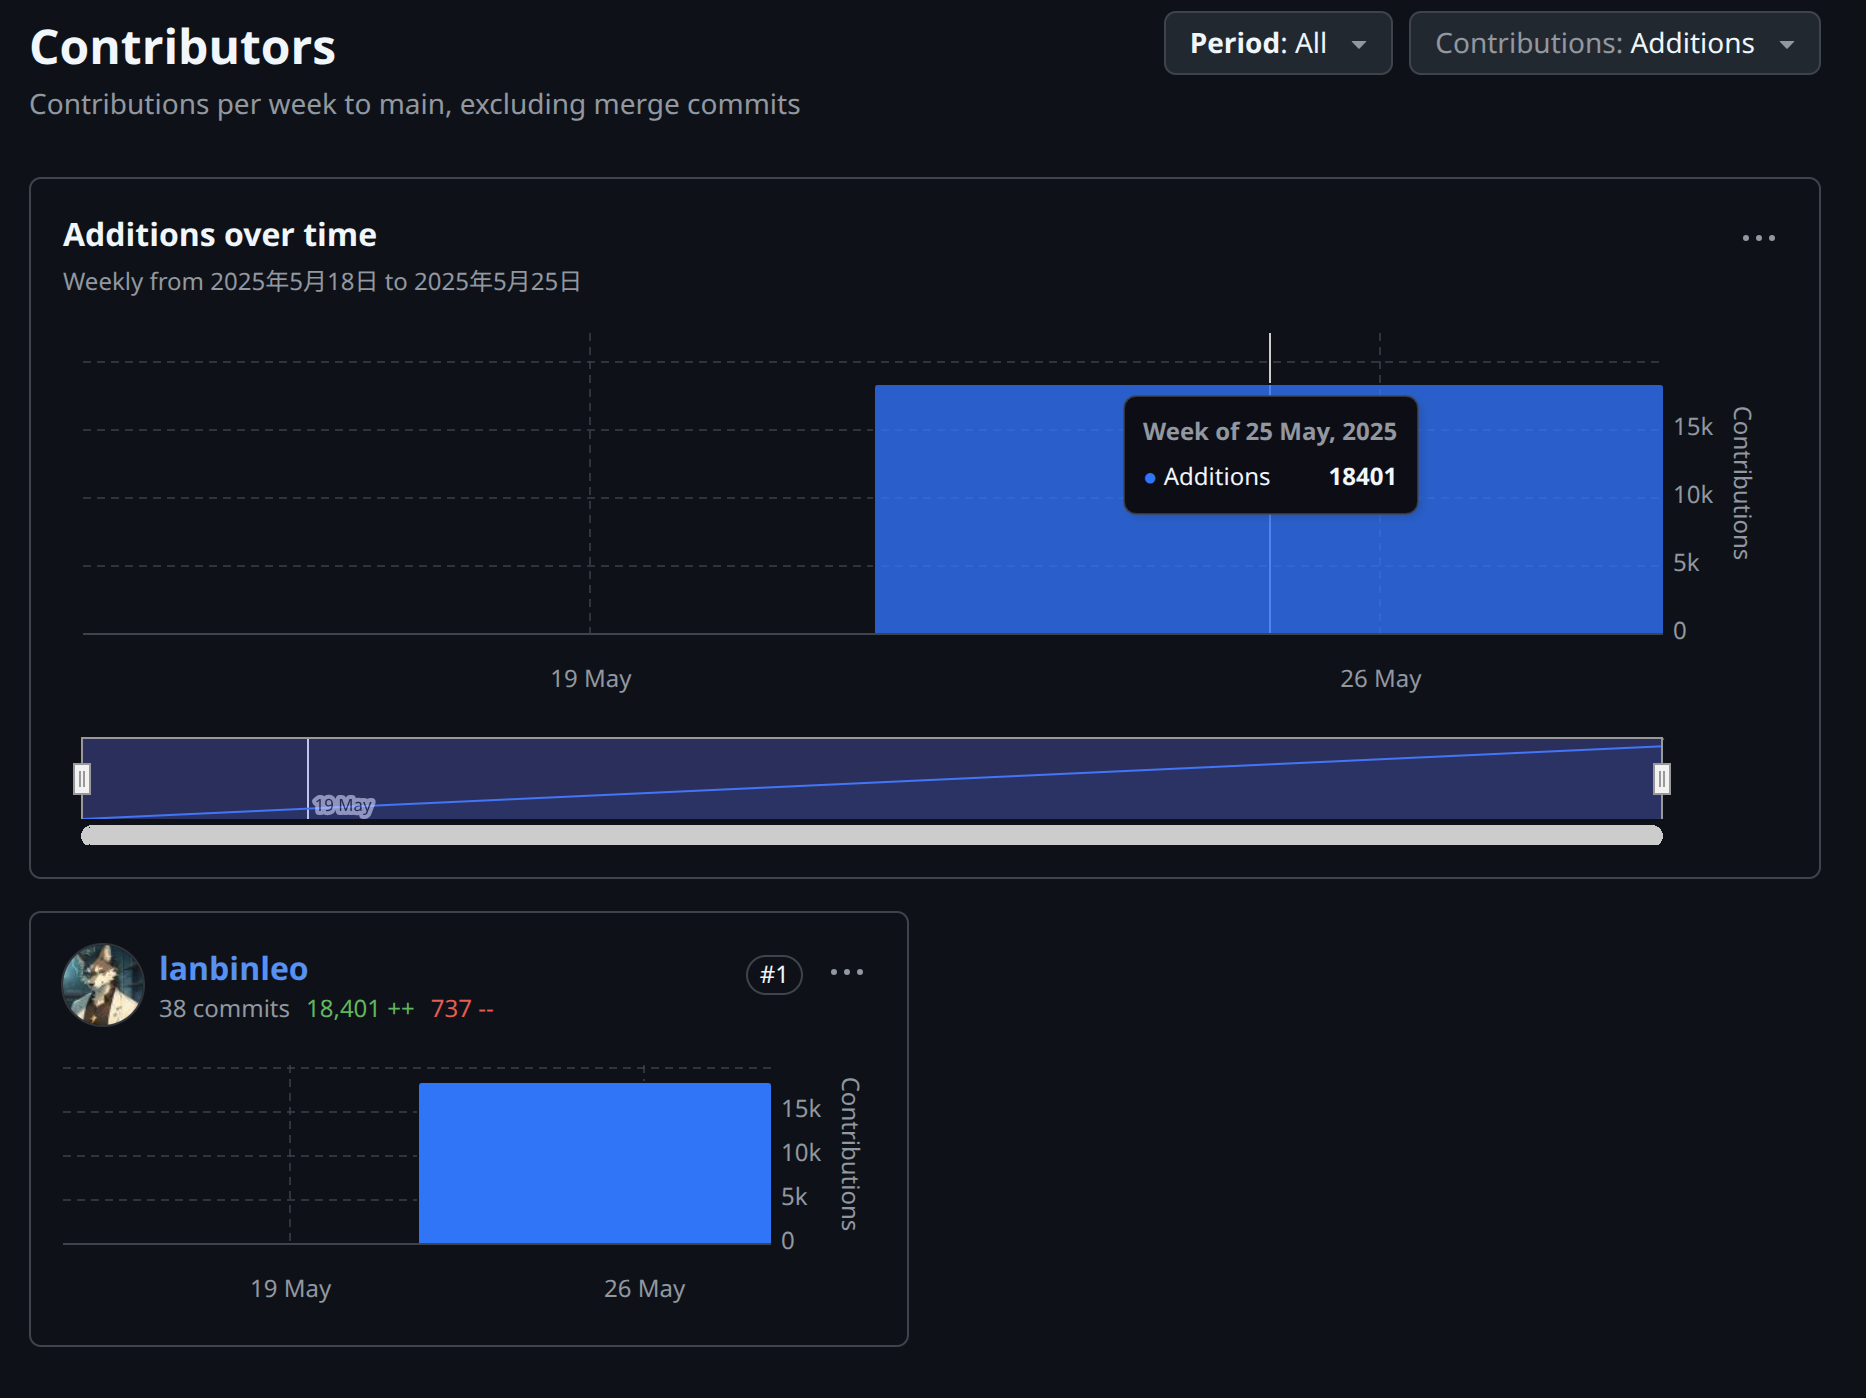This screenshot has width=1866, height=1398.
Task: Click the #1 rank badge
Action: (773, 974)
